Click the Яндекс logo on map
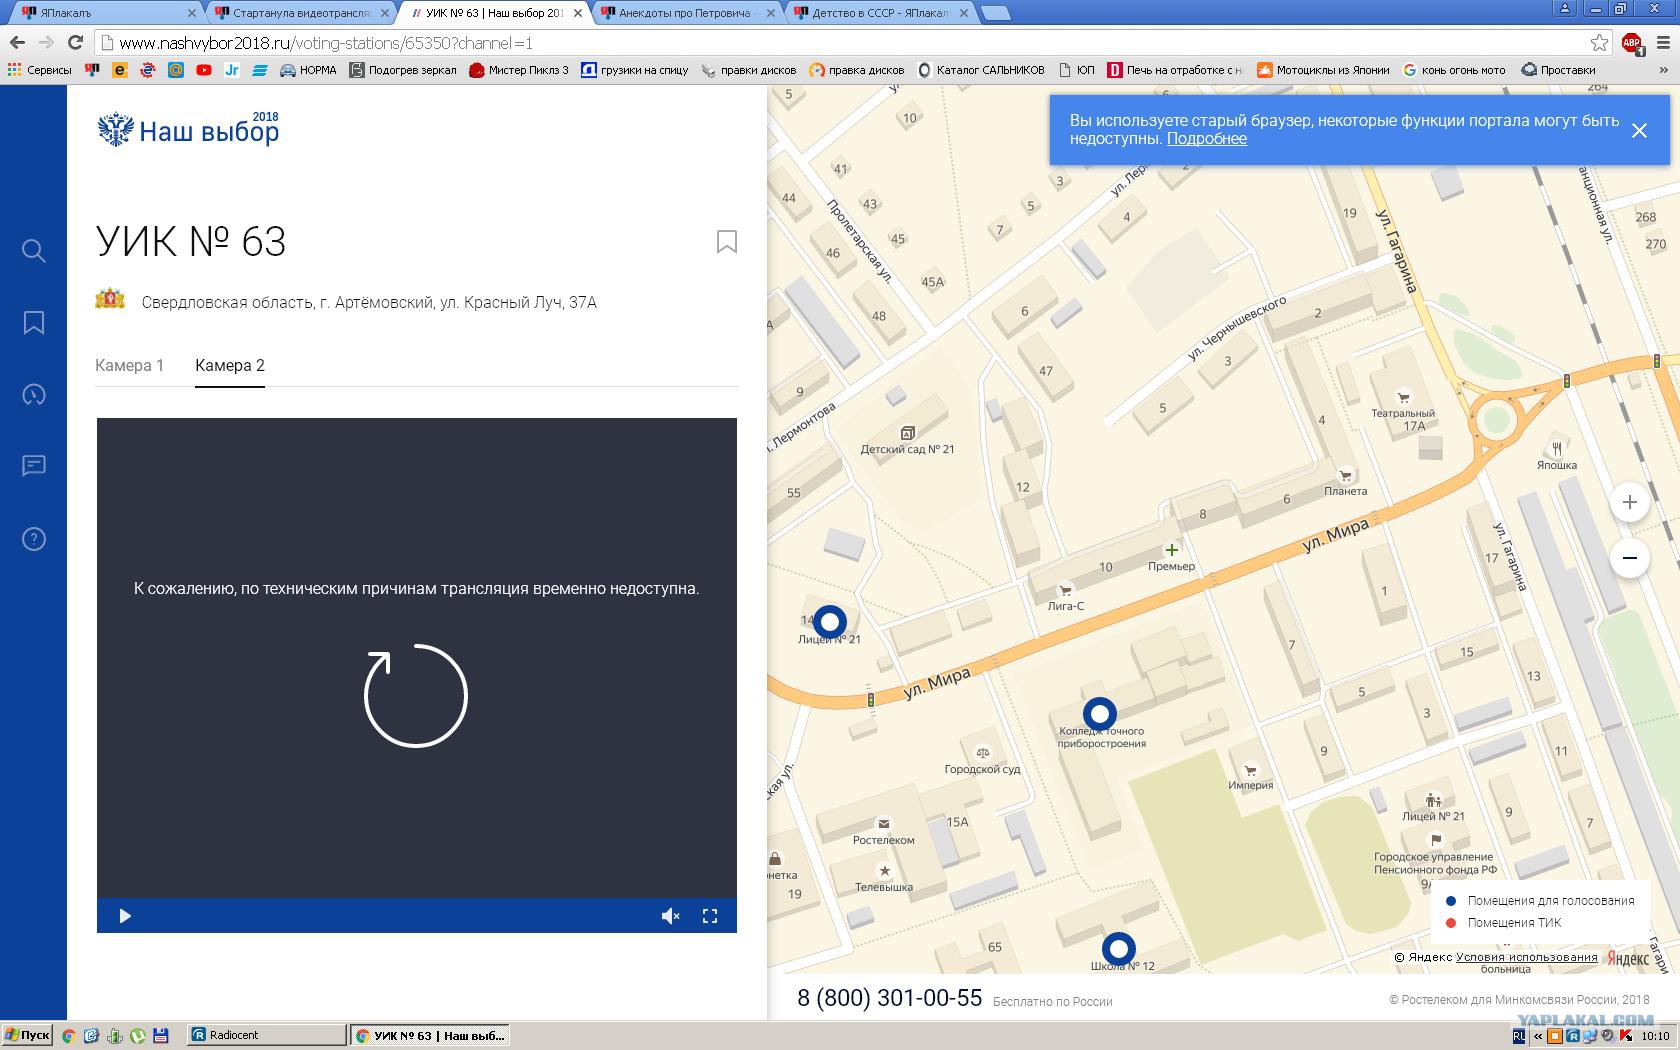This screenshot has width=1680, height=1050. point(1628,959)
